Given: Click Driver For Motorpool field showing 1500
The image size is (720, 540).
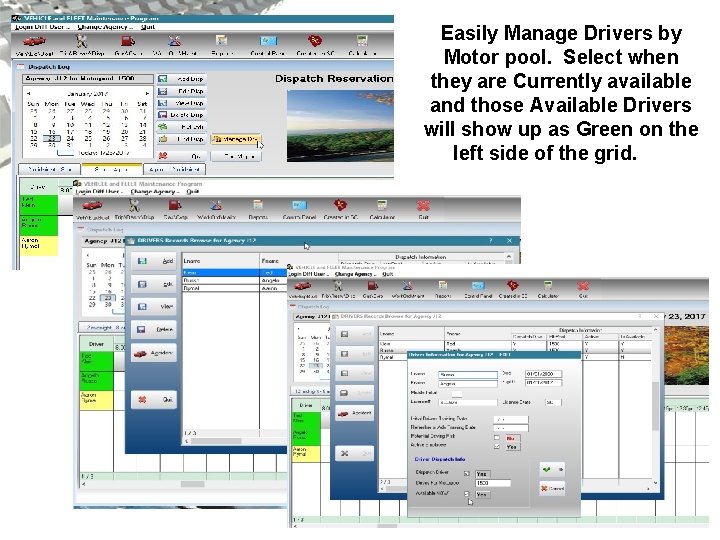Looking at the screenshot, I should pyautogui.click(x=493, y=483).
